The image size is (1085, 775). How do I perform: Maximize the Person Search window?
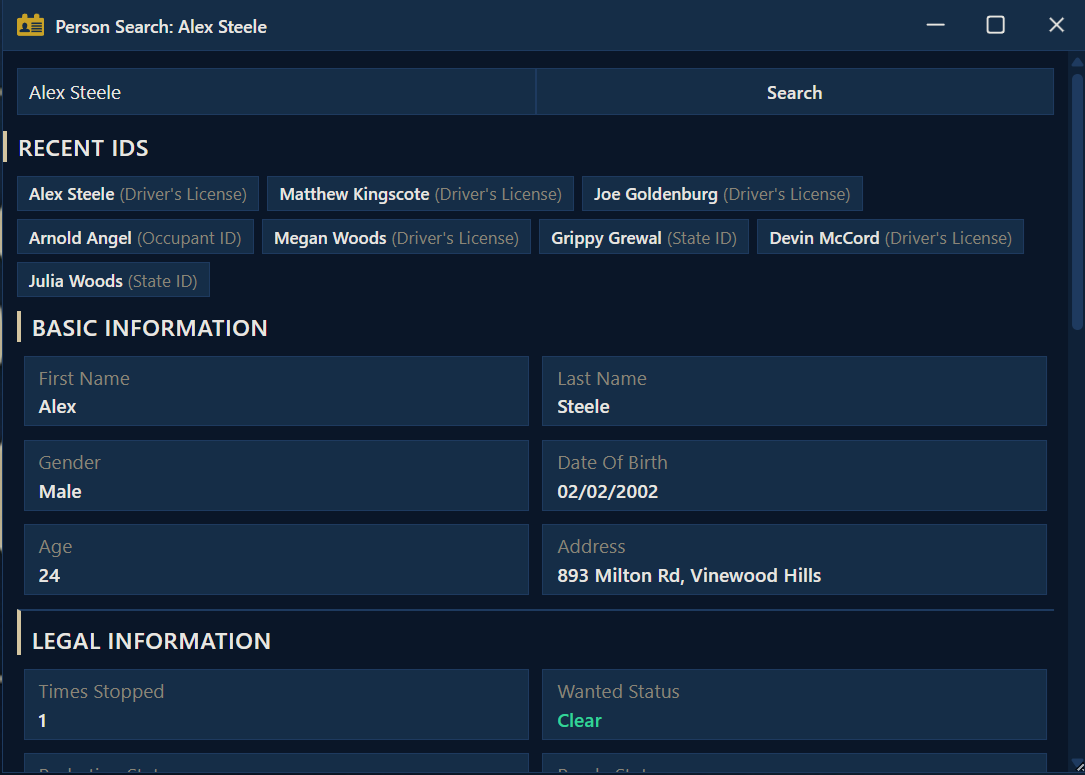coord(995,25)
